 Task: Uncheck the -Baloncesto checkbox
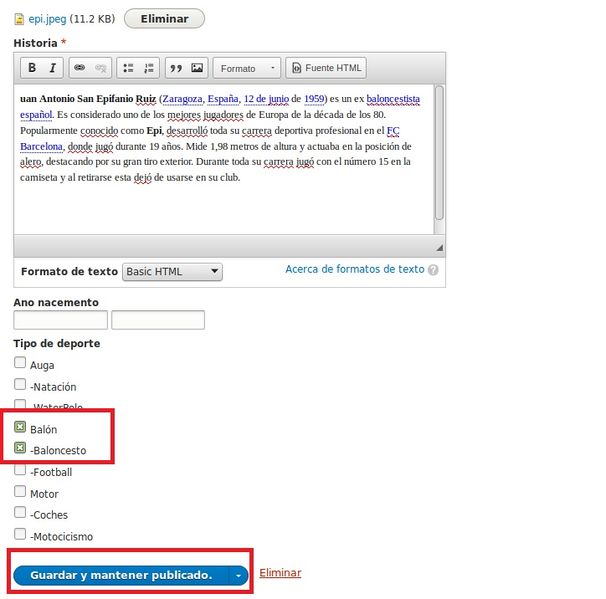coord(20,448)
